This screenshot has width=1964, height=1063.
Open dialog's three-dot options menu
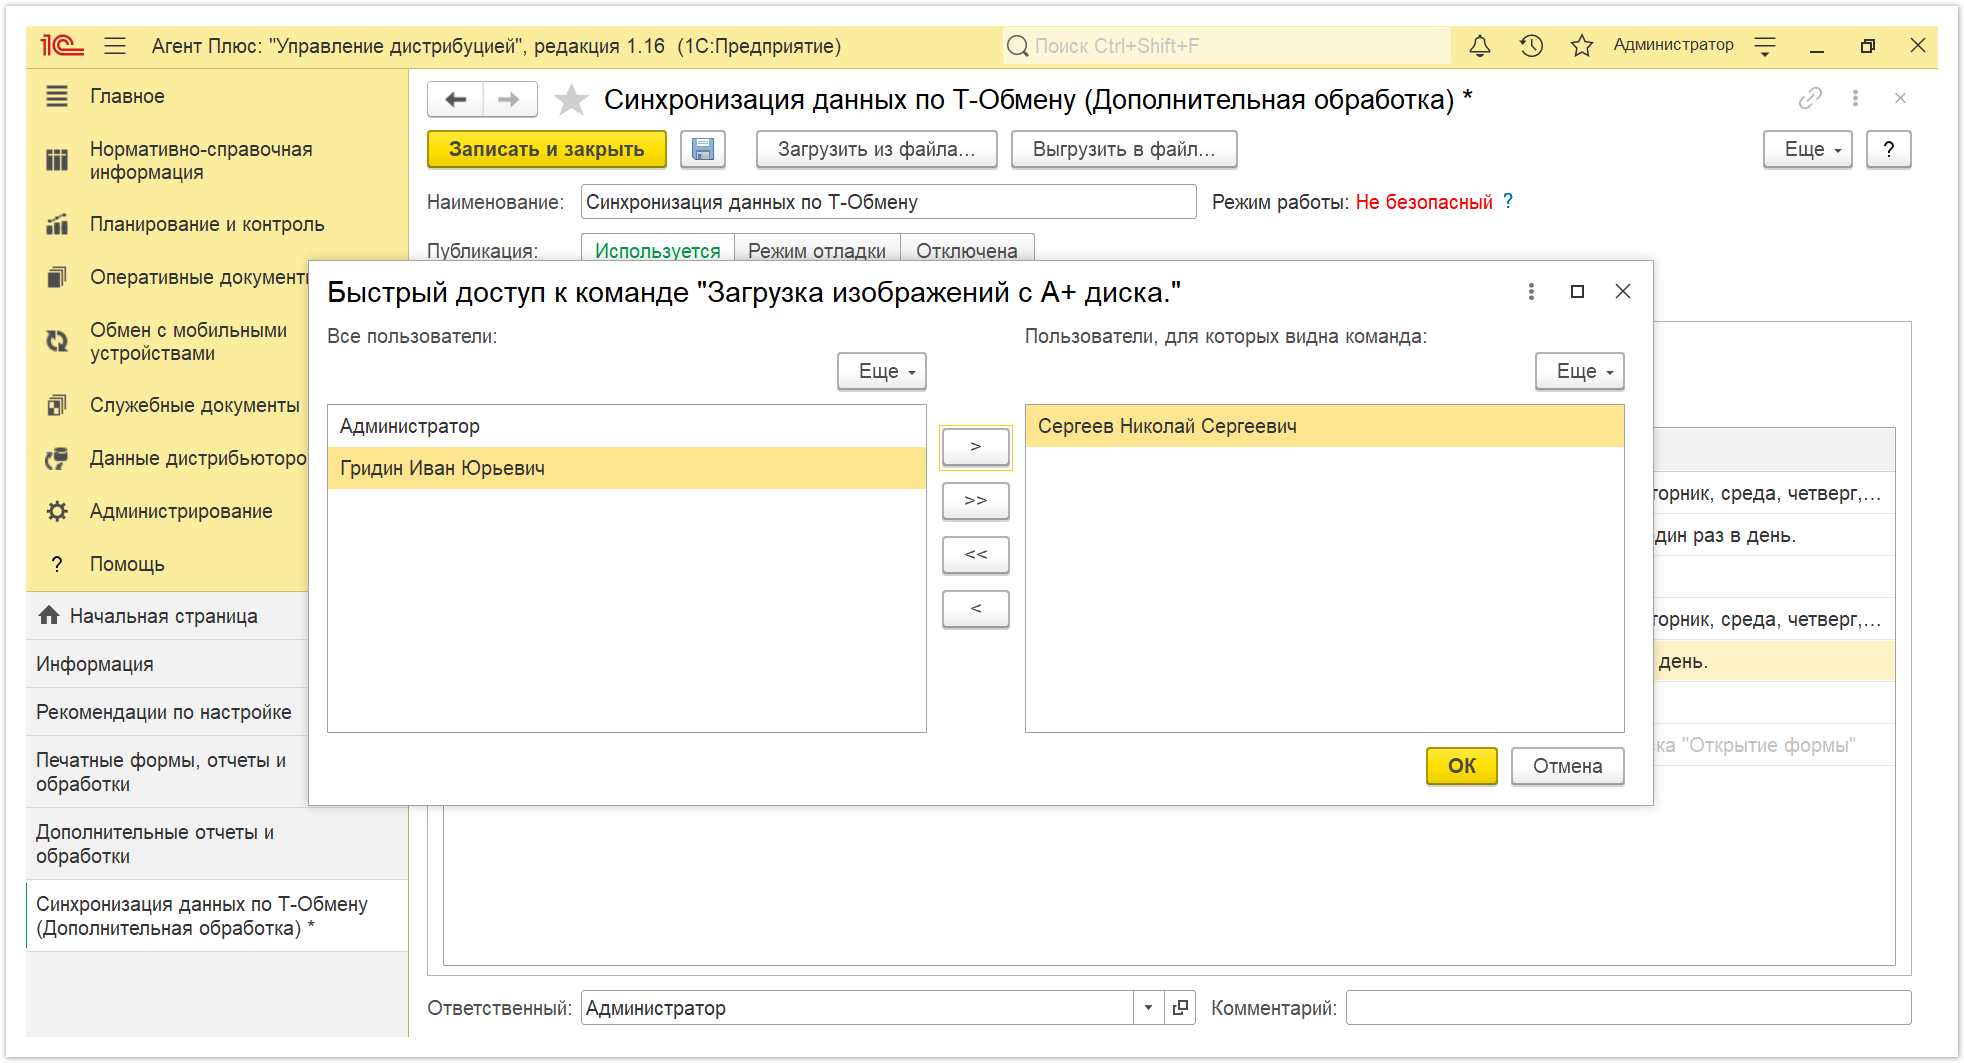coord(1531,291)
